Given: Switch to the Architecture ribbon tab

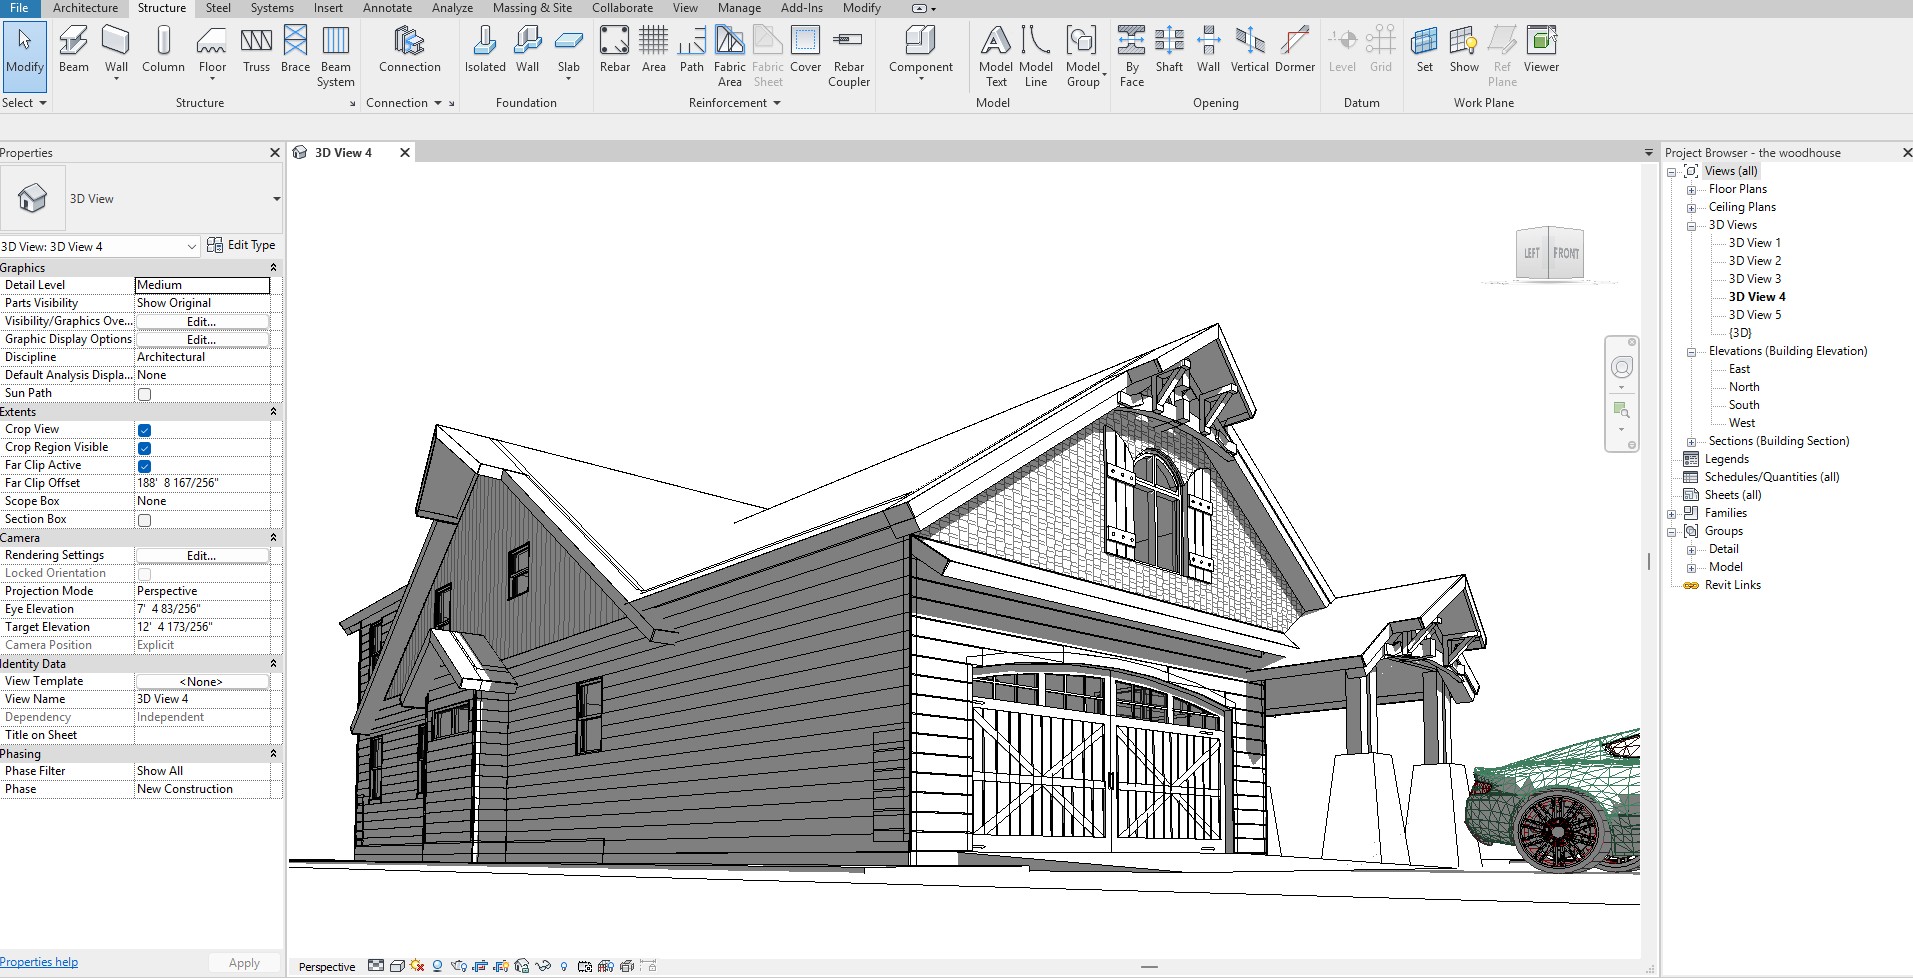Looking at the screenshot, I should pyautogui.click(x=85, y=8).
